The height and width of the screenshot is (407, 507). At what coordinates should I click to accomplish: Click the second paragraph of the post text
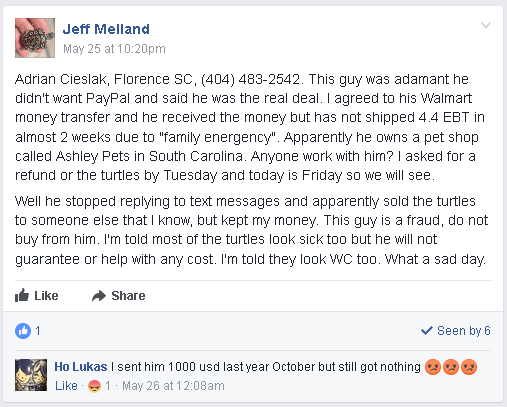pos(252,230)
